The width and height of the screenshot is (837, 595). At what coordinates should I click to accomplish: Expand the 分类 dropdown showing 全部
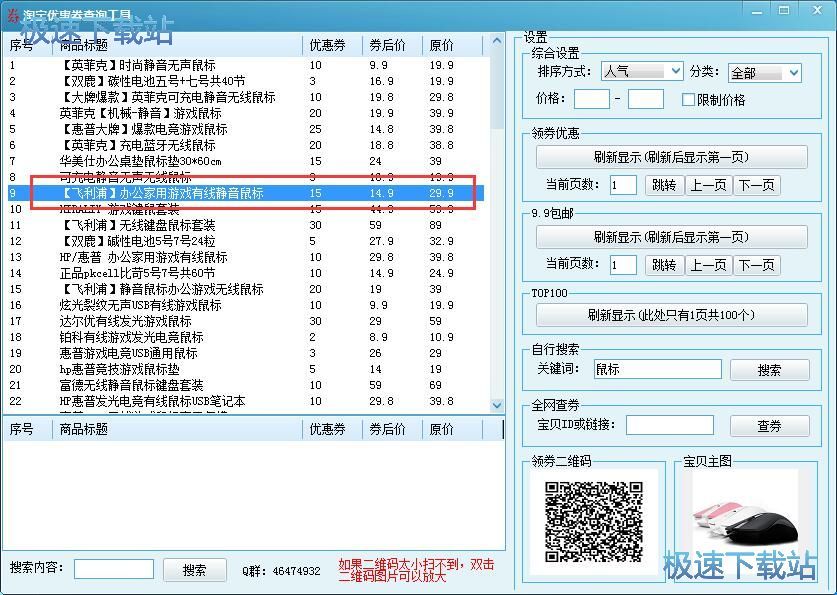(764, 73)
